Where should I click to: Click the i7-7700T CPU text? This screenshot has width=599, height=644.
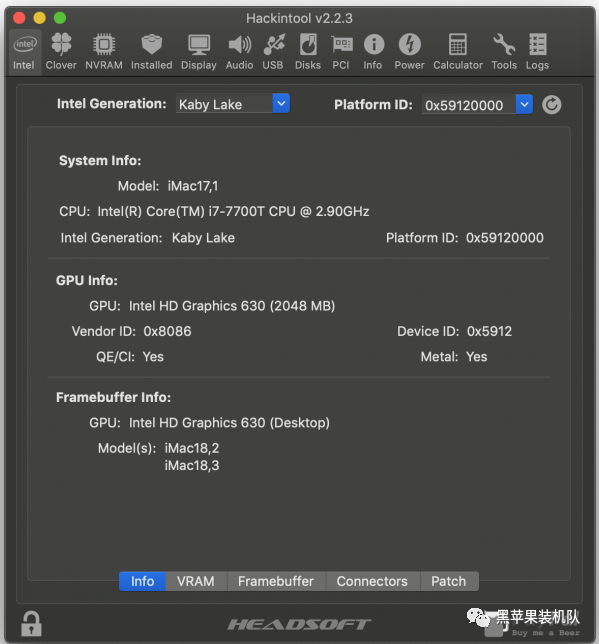tap(233, 212)
